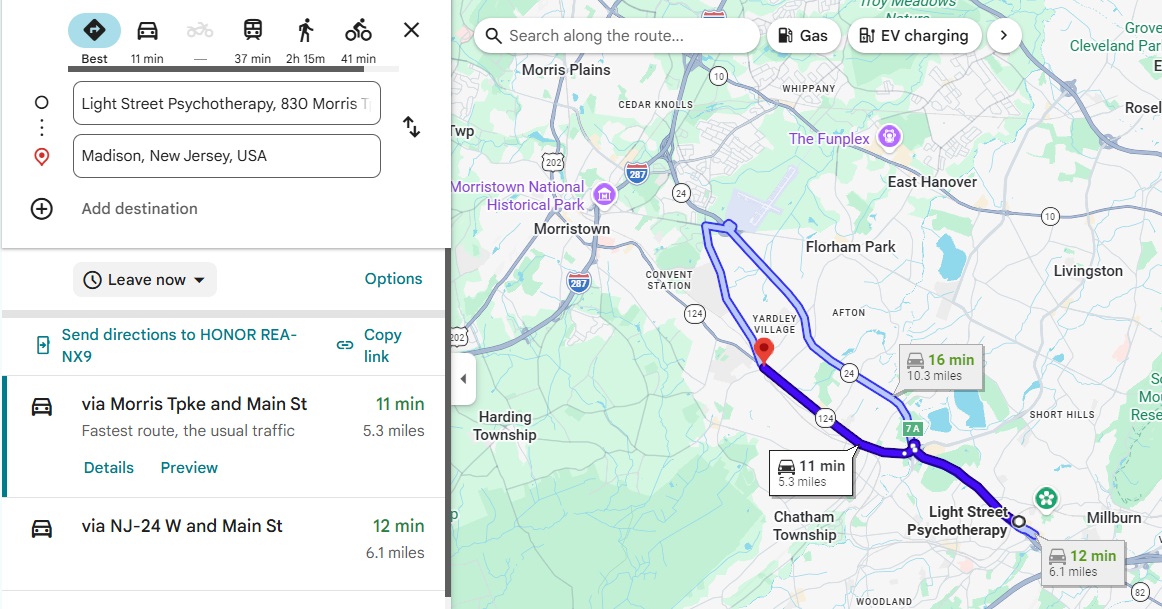Filter by Gas stations chip
Viewport: 1162px width, 609px height.
coord(803,36)
